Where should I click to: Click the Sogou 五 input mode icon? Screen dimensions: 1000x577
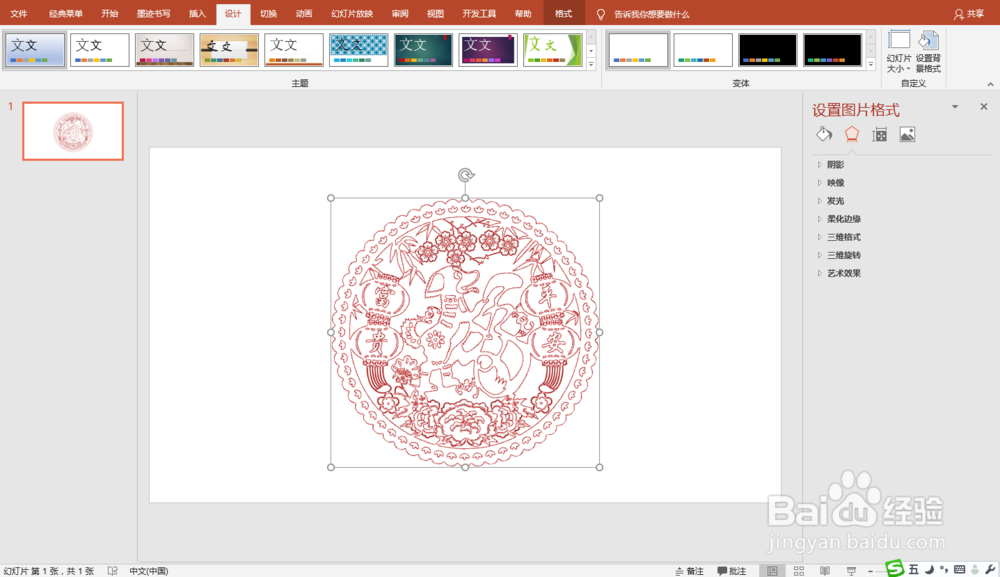point(913,569)
